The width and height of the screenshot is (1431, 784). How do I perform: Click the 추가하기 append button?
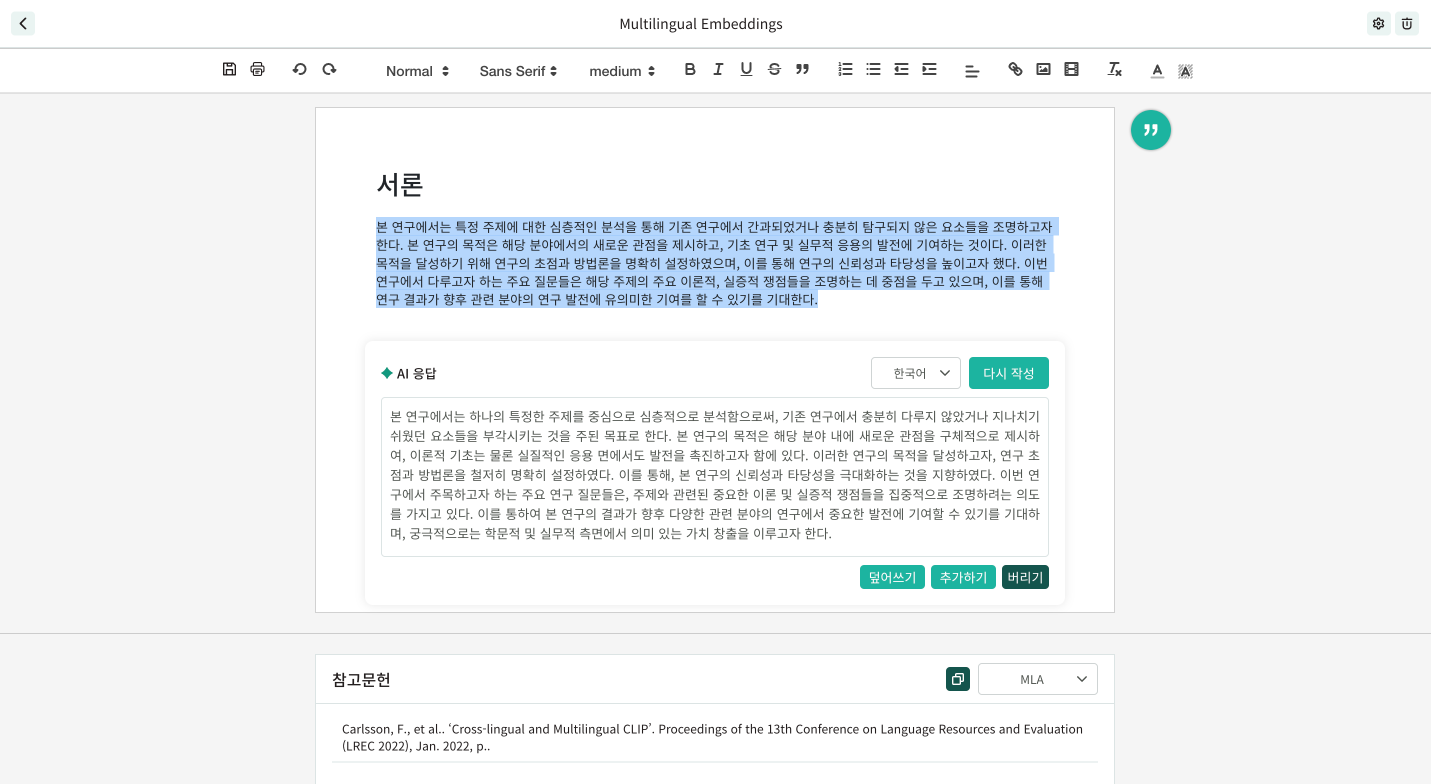tap(963, 577)
